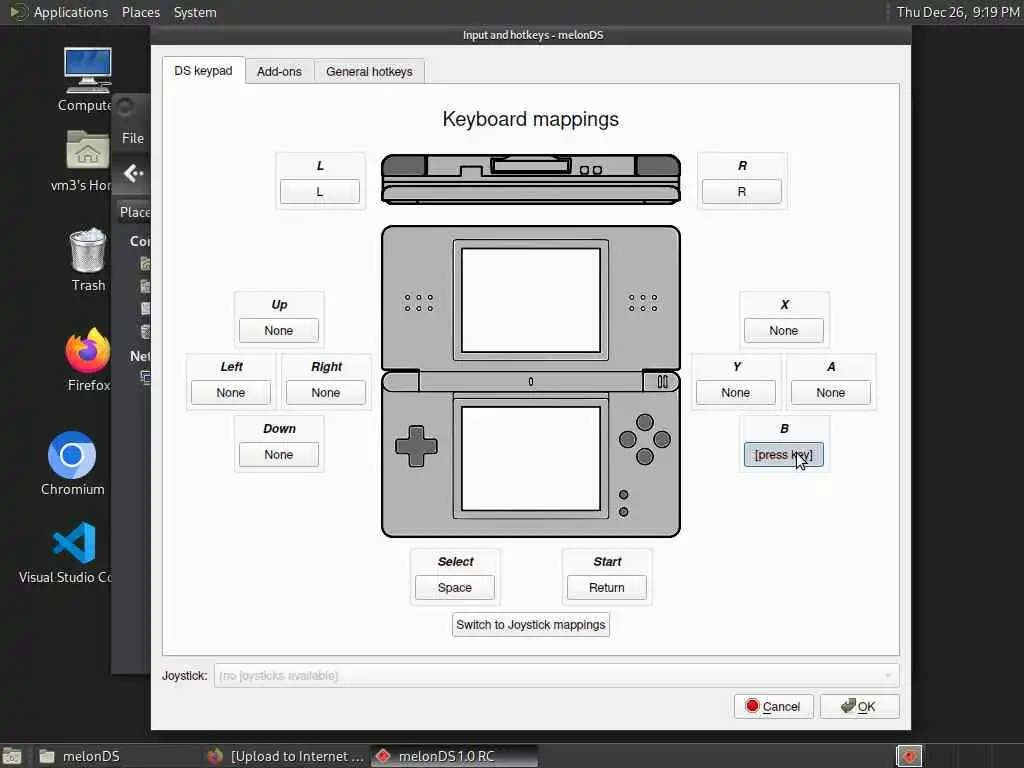Confirm settings with OK button
Image resolution: width=1024 pixels, height=768 pixels.
coord(859,706)
